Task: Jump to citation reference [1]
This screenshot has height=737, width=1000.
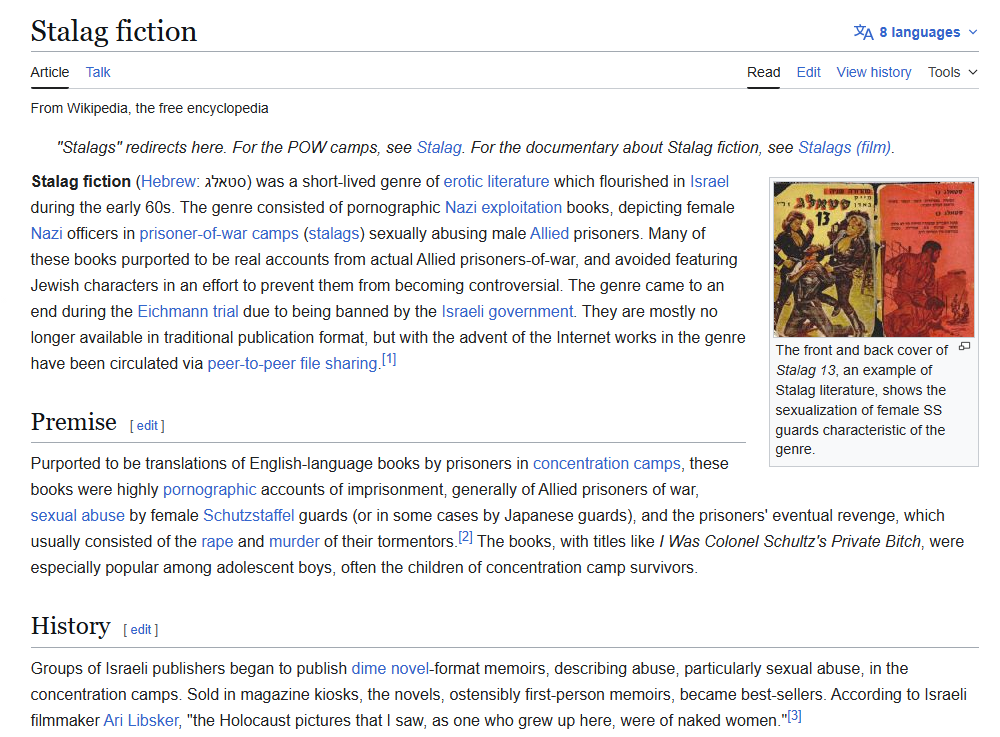Action: pos(389,360)
